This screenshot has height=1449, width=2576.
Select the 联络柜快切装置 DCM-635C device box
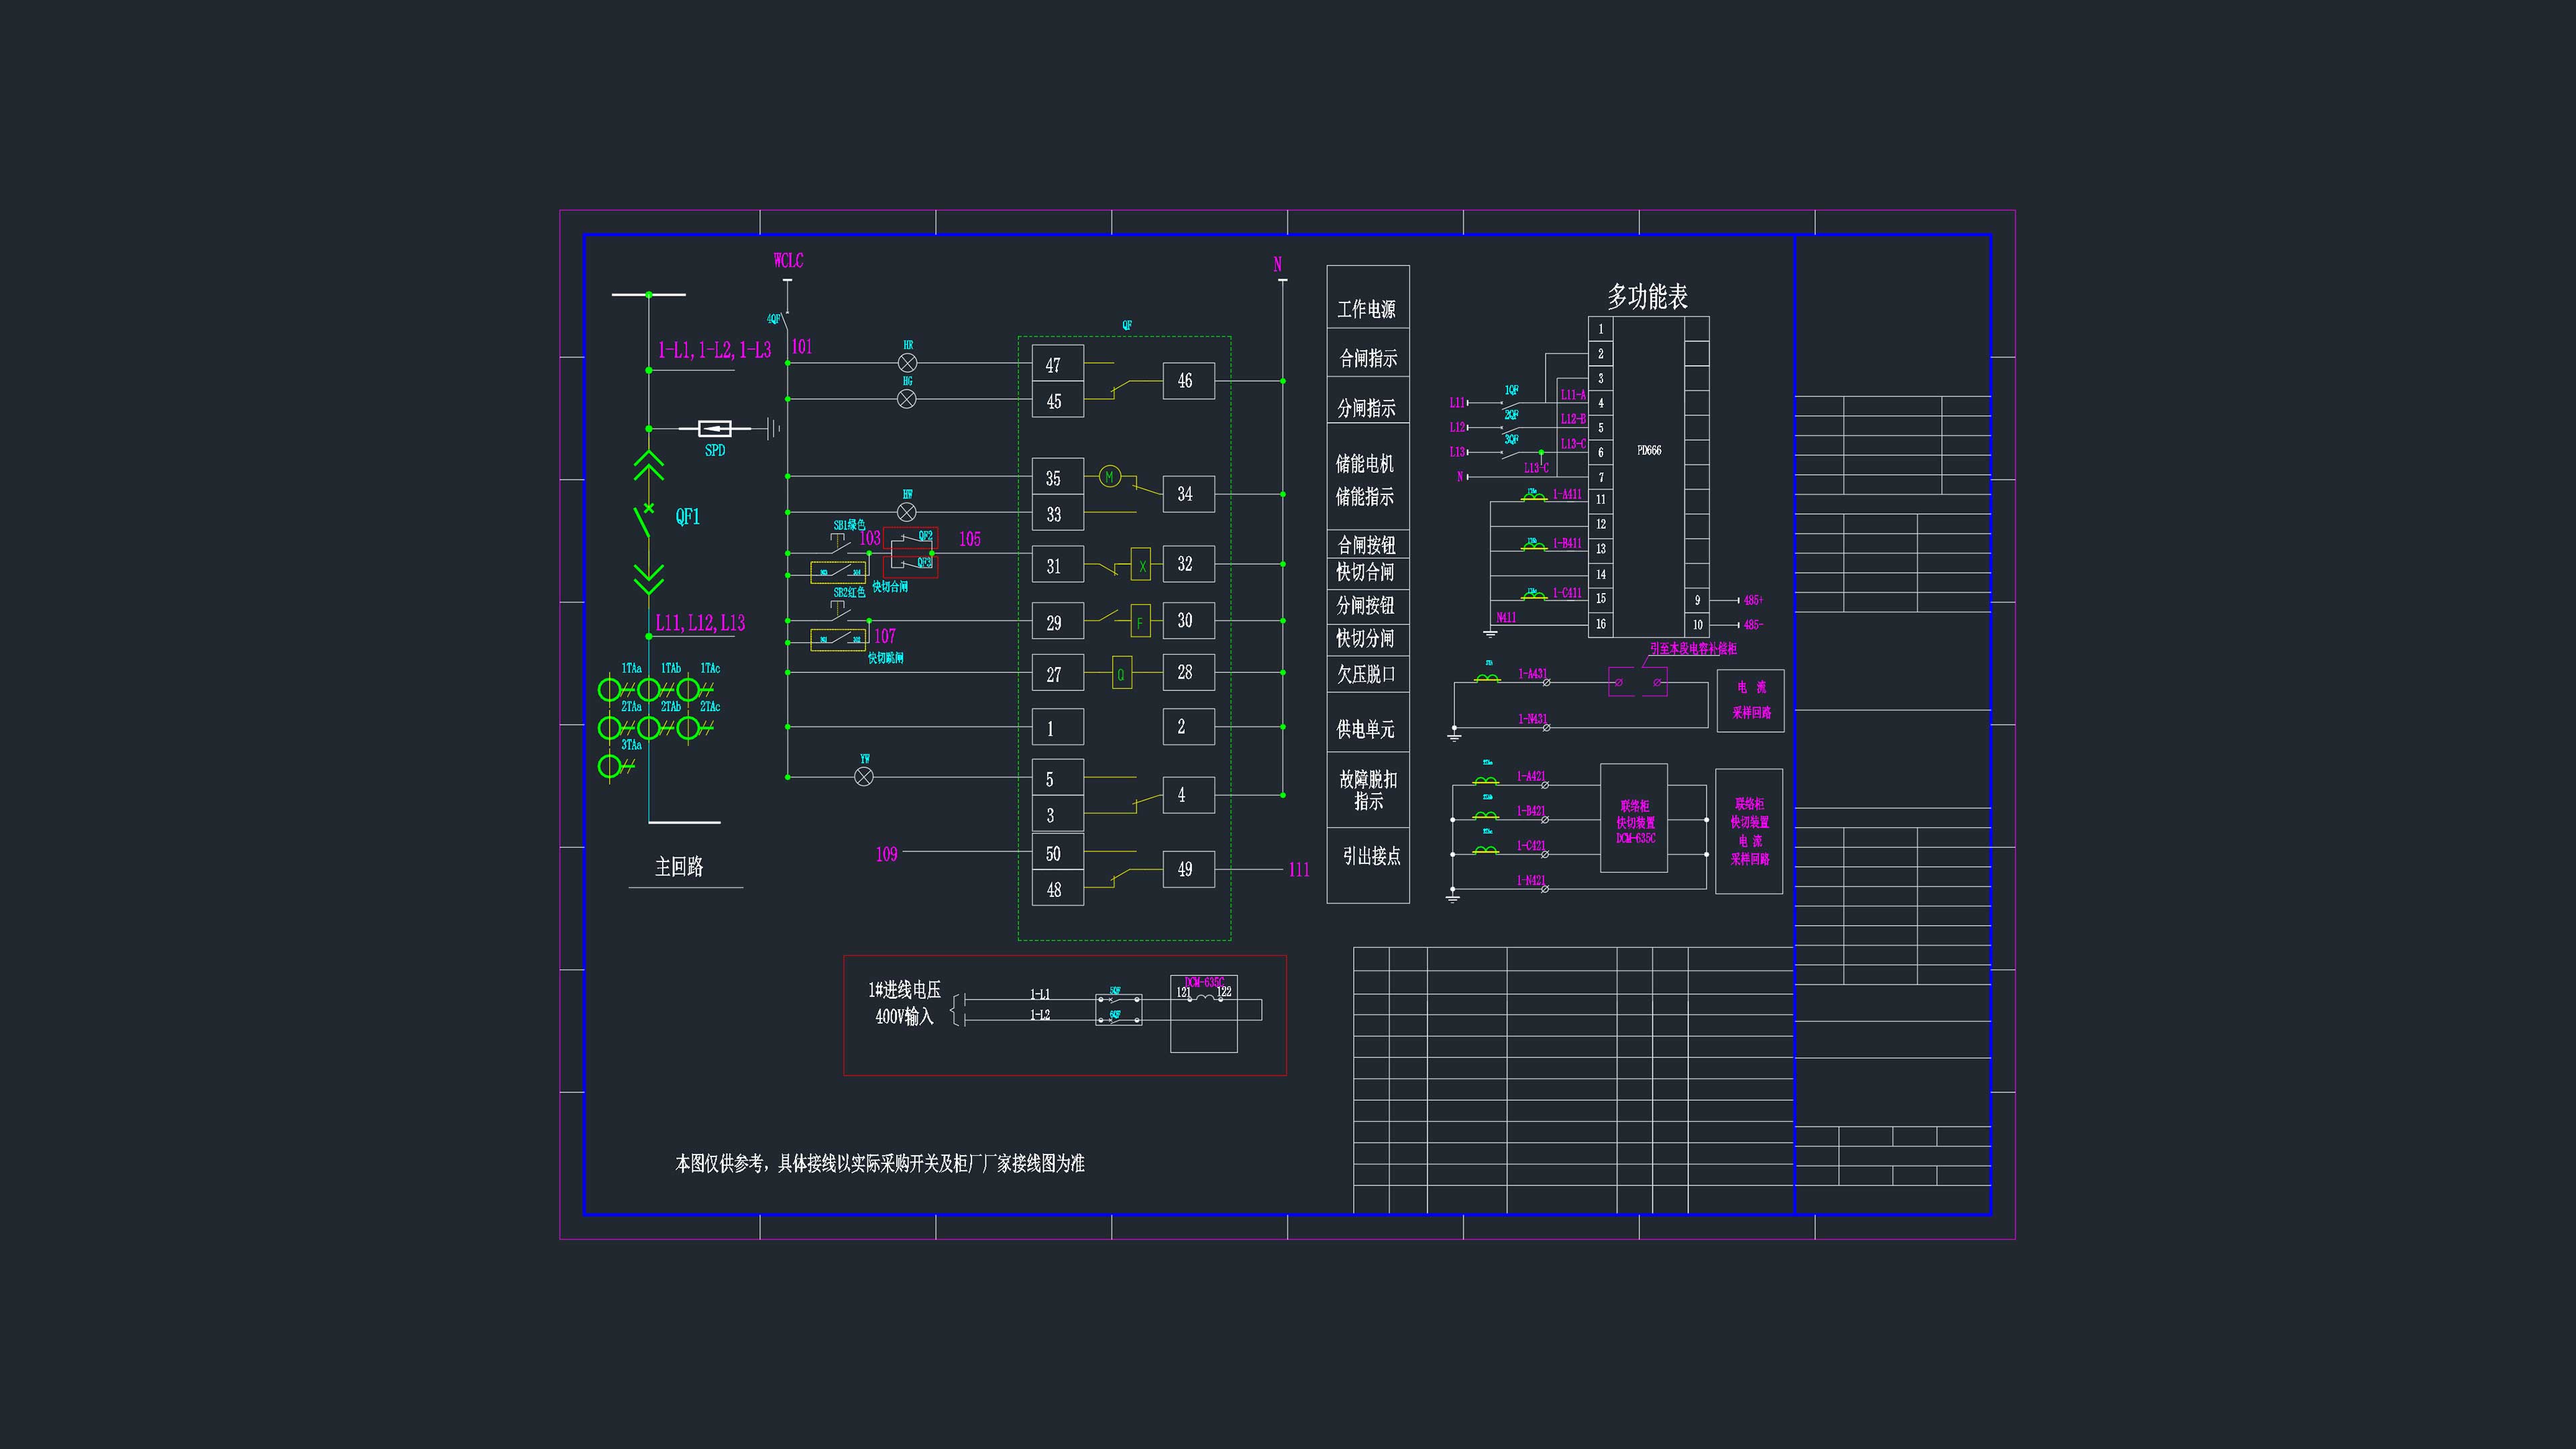coord(1634,818)
